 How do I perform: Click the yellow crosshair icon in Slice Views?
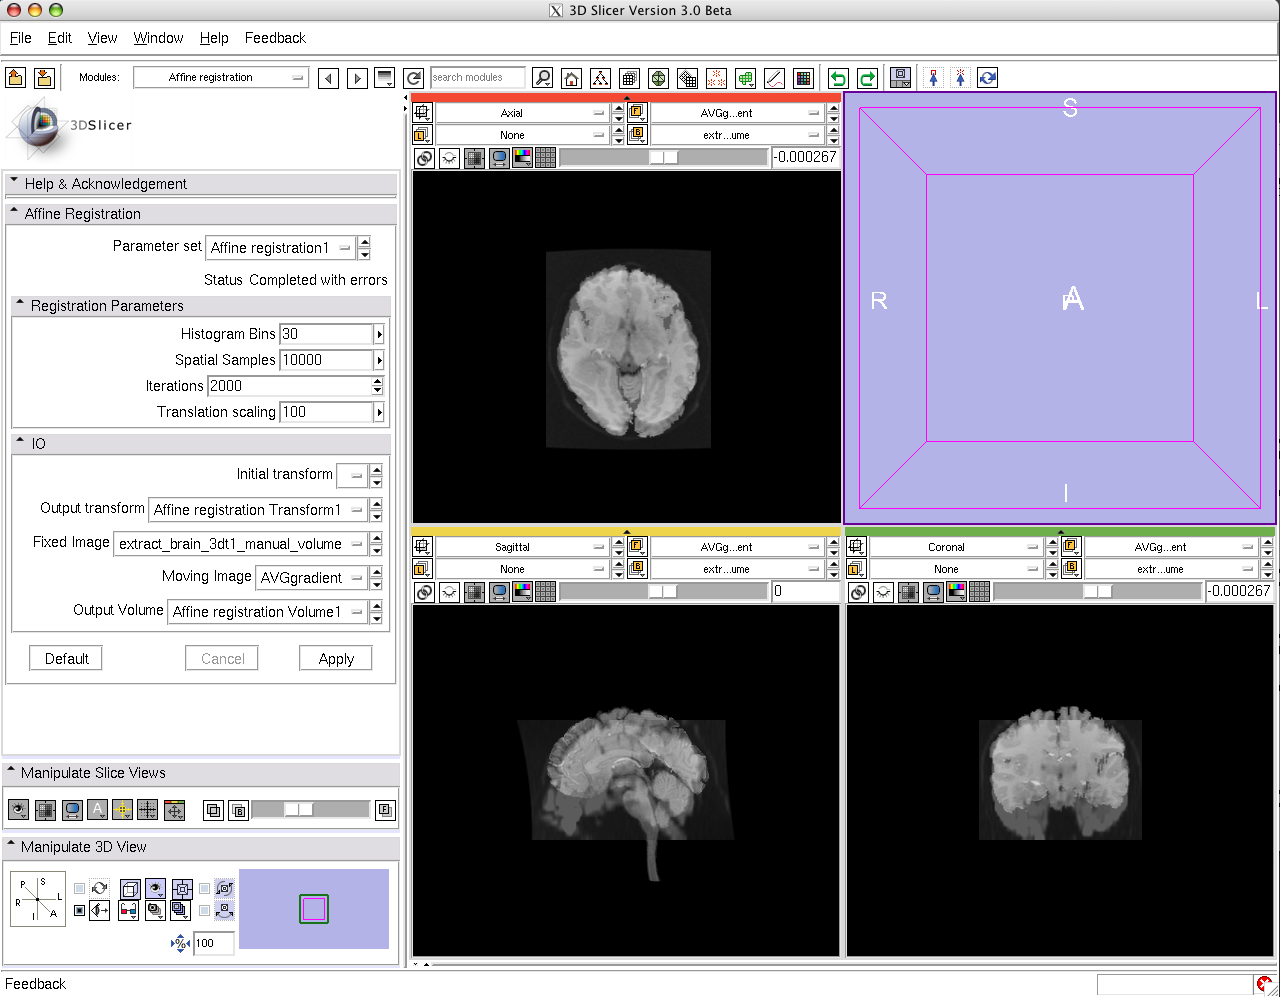coord(123,810)
